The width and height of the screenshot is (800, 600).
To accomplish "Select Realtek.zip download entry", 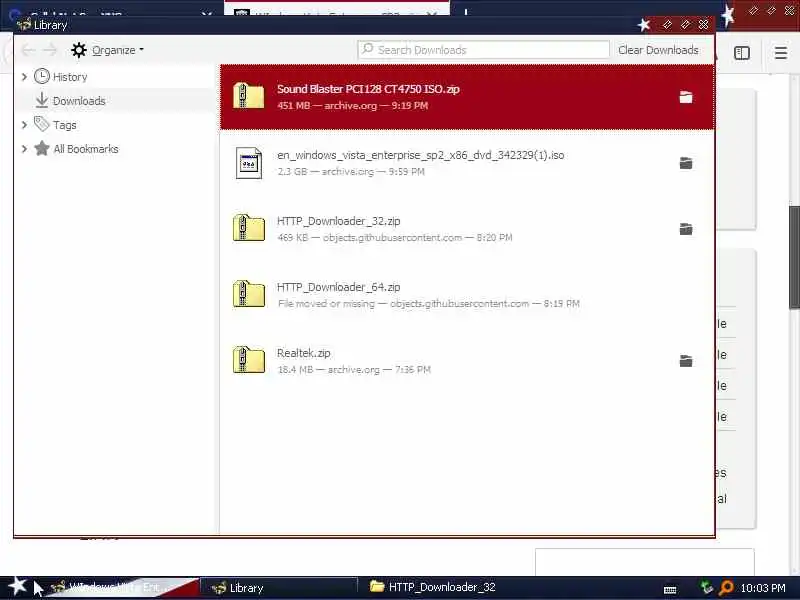I will [x=467, y=361].
